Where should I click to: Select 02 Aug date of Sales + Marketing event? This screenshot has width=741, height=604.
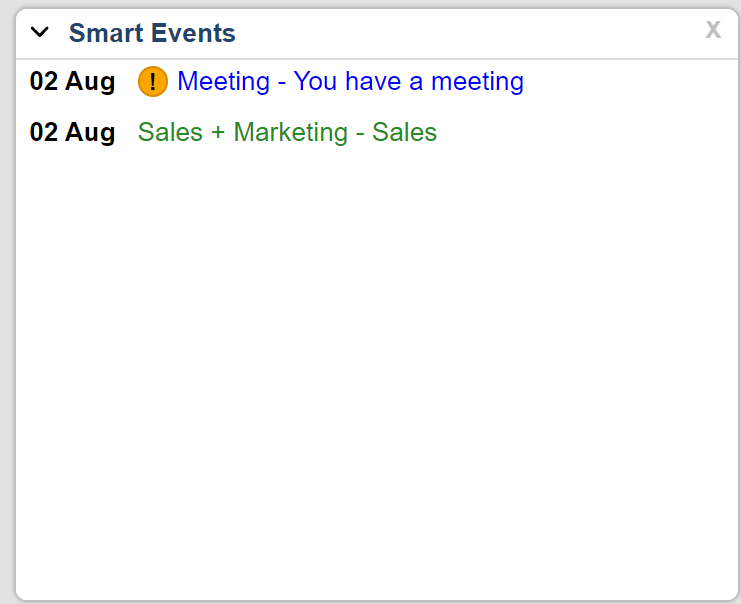(x=72, y=132)
